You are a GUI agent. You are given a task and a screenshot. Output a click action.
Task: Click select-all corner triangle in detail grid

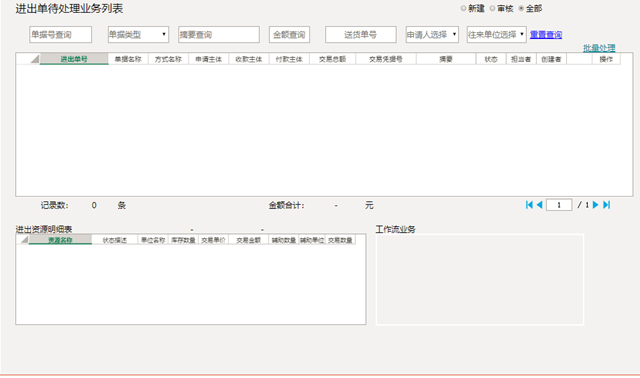pyautogui.click(x=24, y=240)
